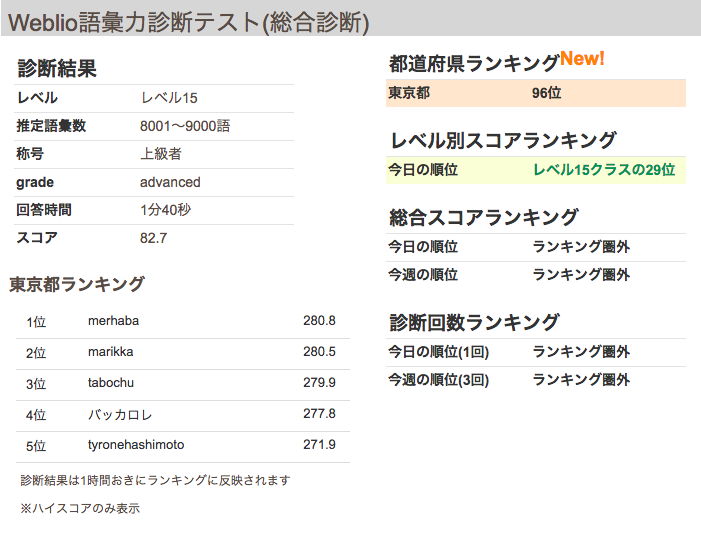The width and height of the screenshot is (701, 535).
Task: Click tabochu's score 279.9
Action: 319,383
